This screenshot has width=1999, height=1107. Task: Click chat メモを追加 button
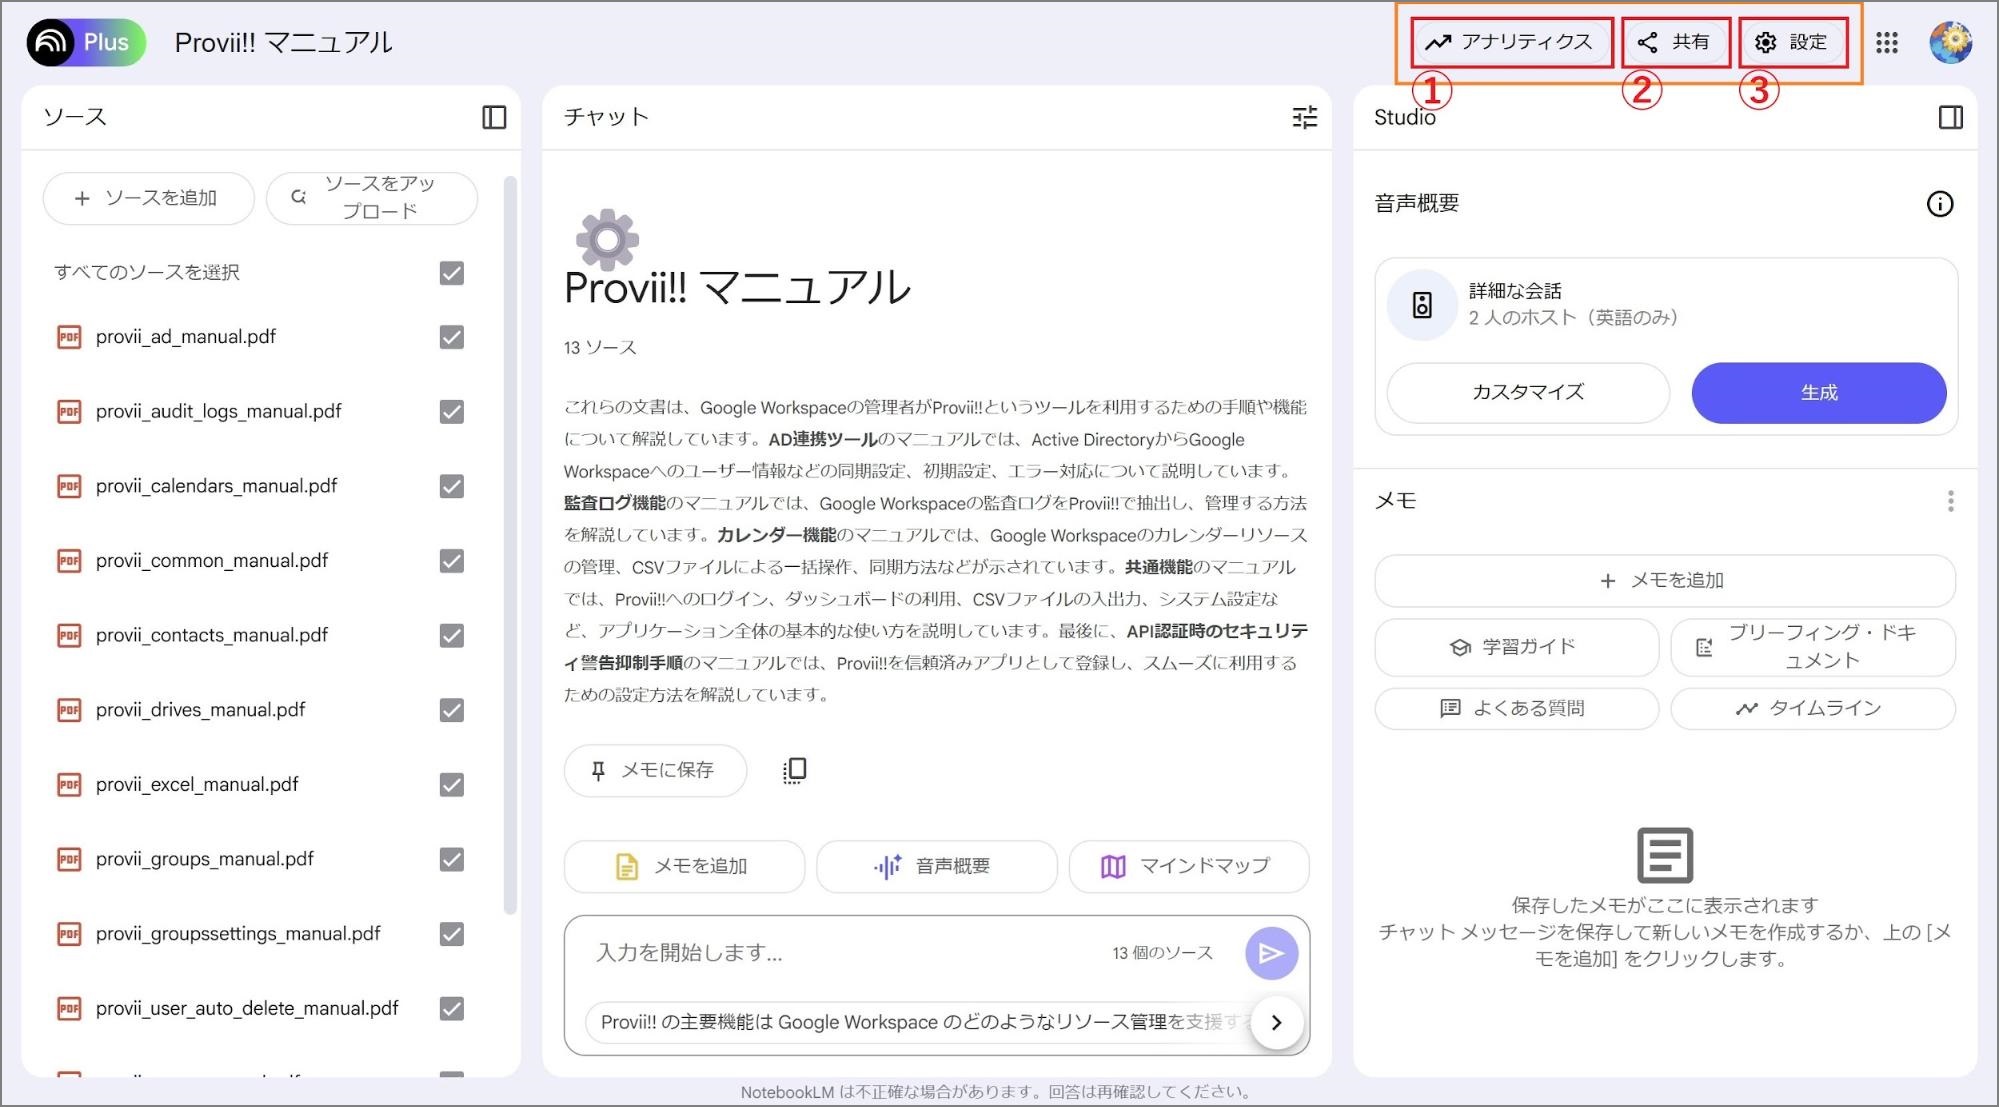tap(684, 866)
